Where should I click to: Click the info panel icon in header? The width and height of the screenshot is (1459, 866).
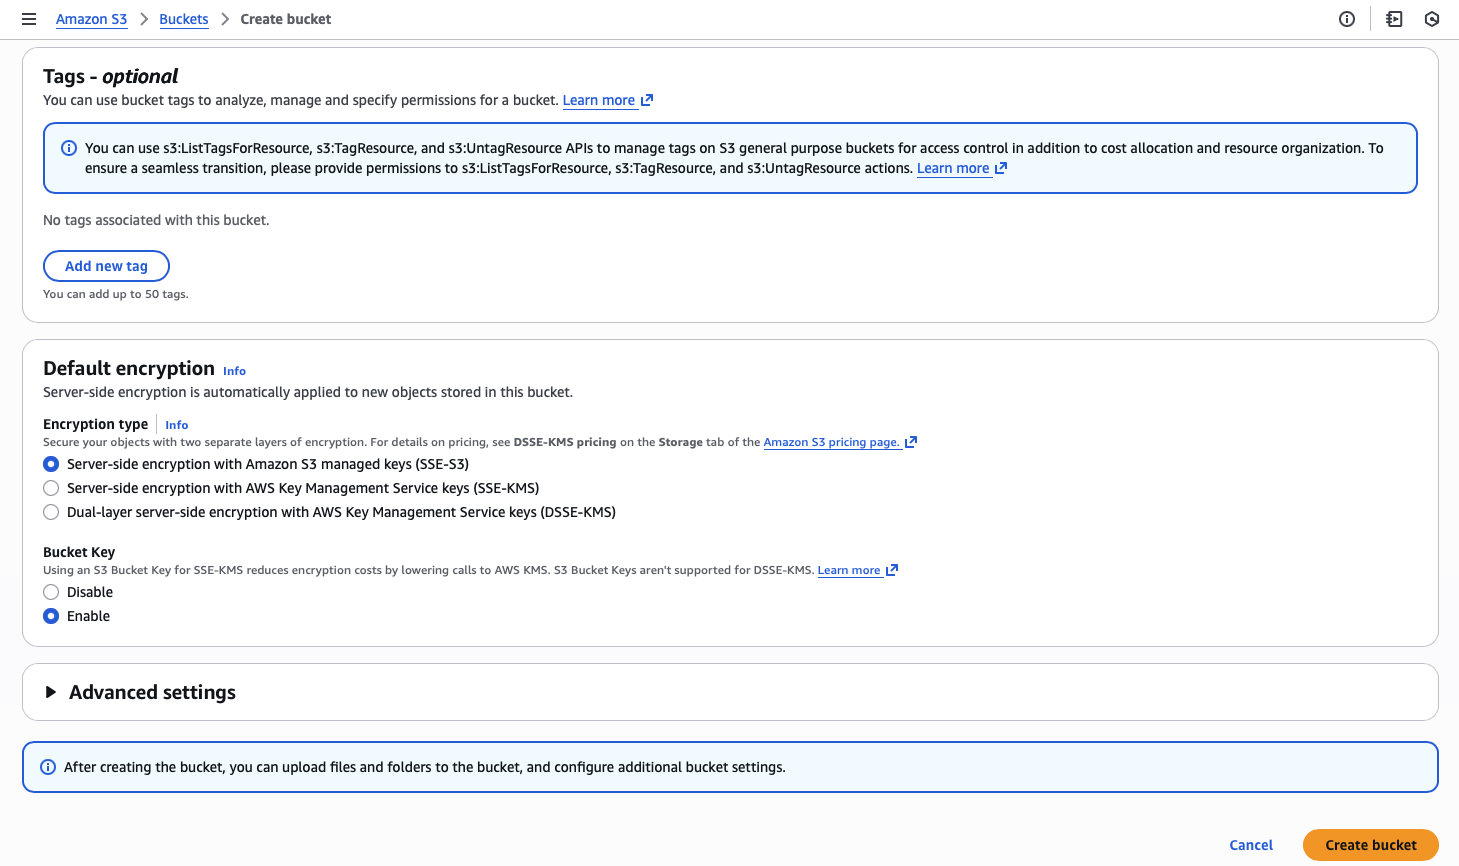click(x=1347, y=19)
